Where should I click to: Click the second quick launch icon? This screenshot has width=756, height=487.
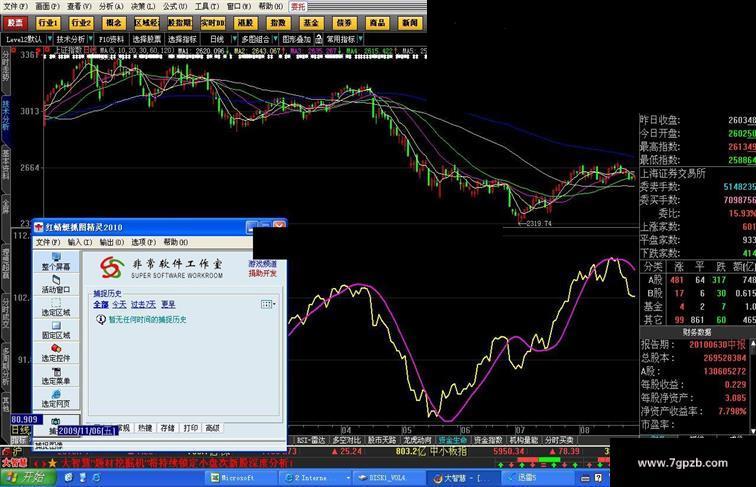pos(82,478)
